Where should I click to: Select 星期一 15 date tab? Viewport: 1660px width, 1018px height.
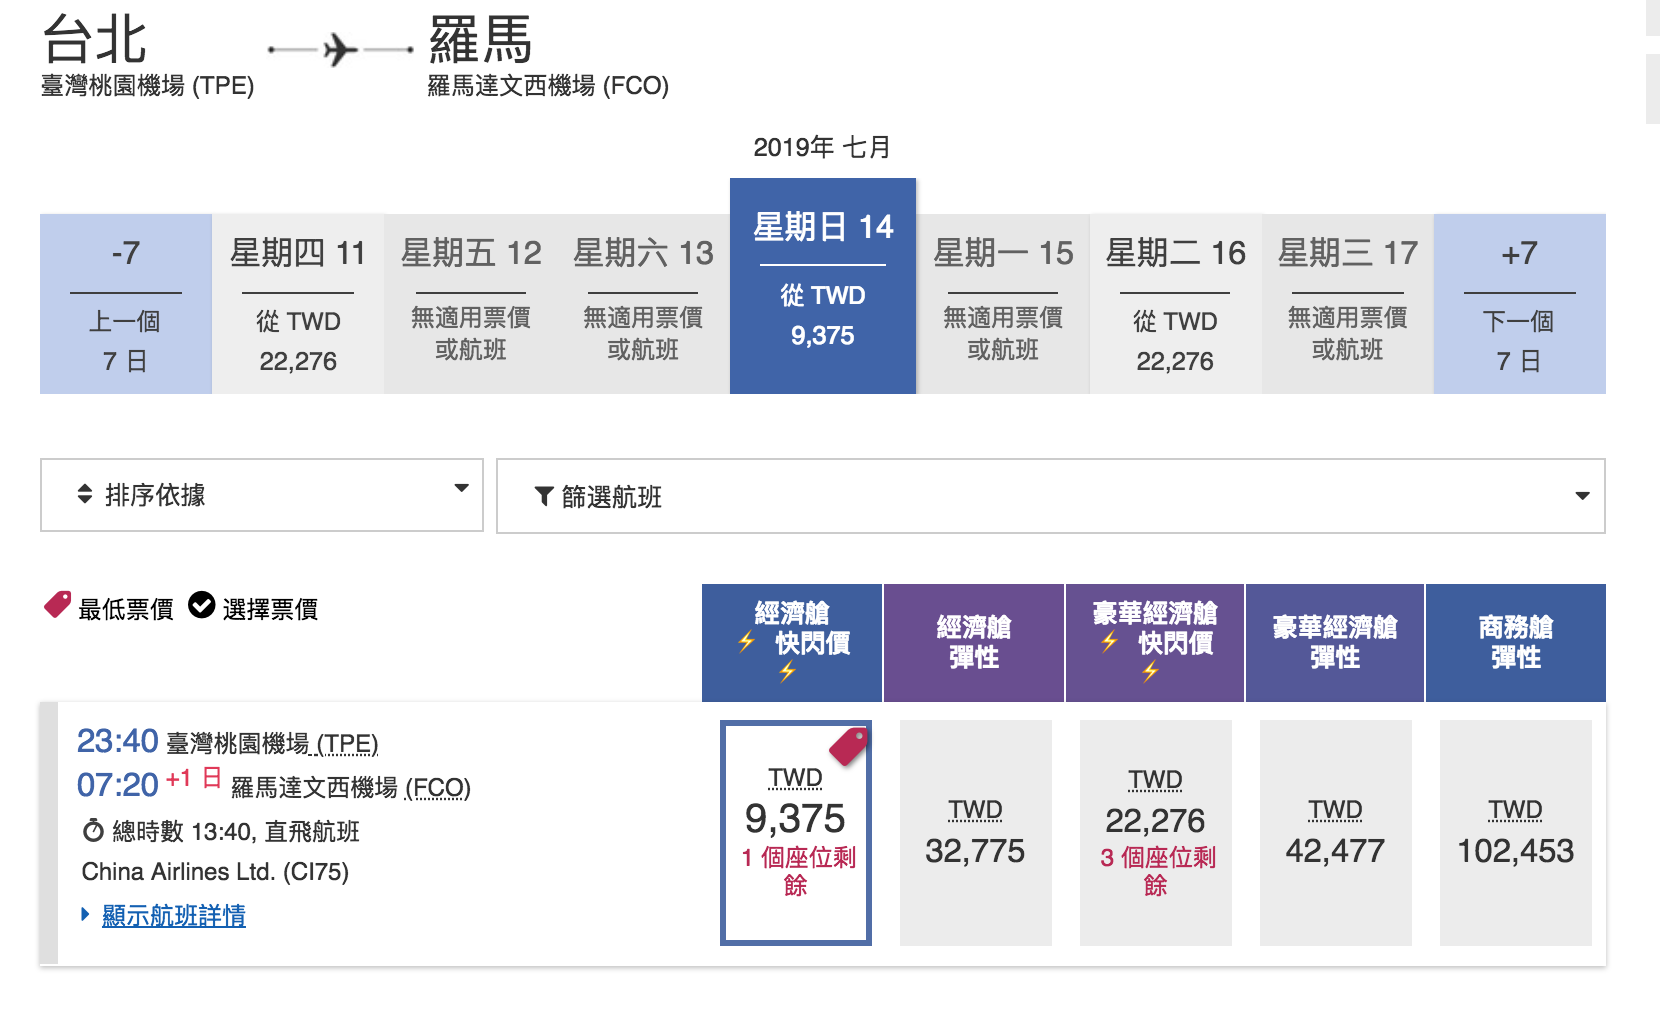[1003, 304]
